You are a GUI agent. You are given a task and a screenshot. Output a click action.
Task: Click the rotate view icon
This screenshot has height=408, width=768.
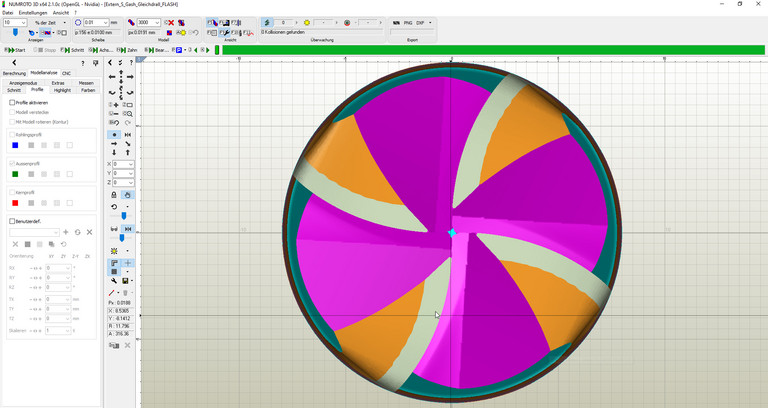click(x=114, y=207)
